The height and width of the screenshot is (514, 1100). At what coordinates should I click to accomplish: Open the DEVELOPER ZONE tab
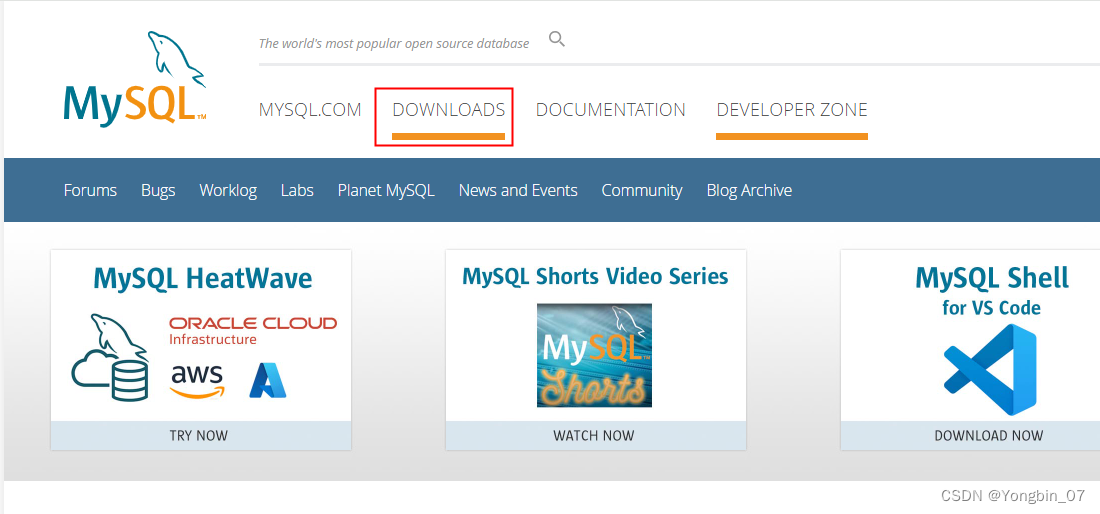coord(792,110)
